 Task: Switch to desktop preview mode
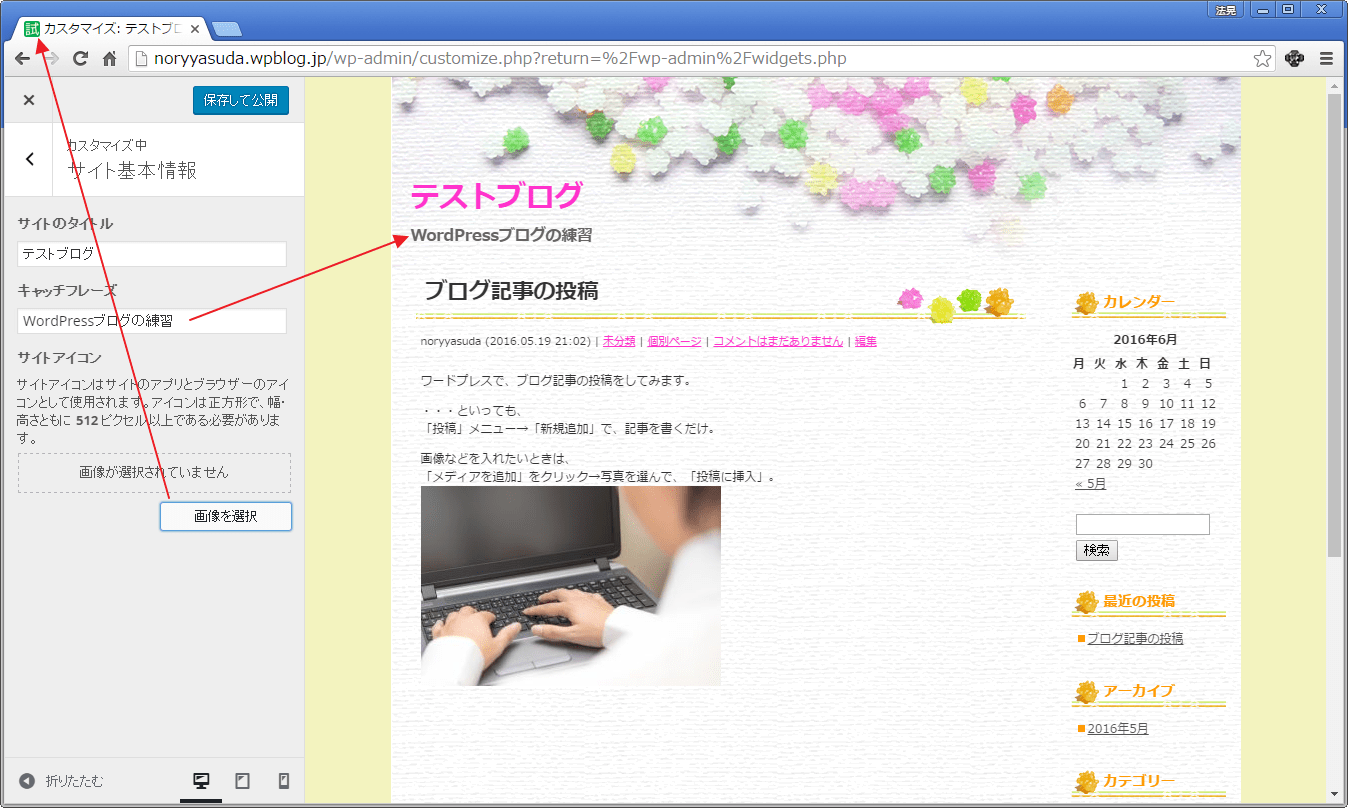click(201, 781)
